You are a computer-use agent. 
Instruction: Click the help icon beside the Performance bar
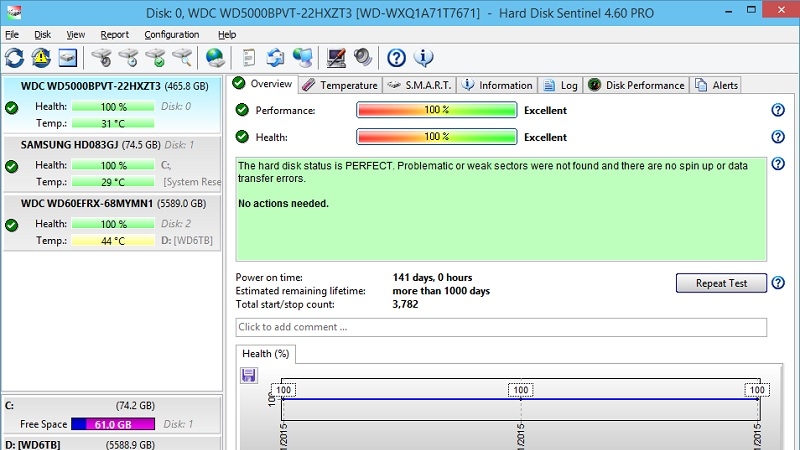(778, 111)
